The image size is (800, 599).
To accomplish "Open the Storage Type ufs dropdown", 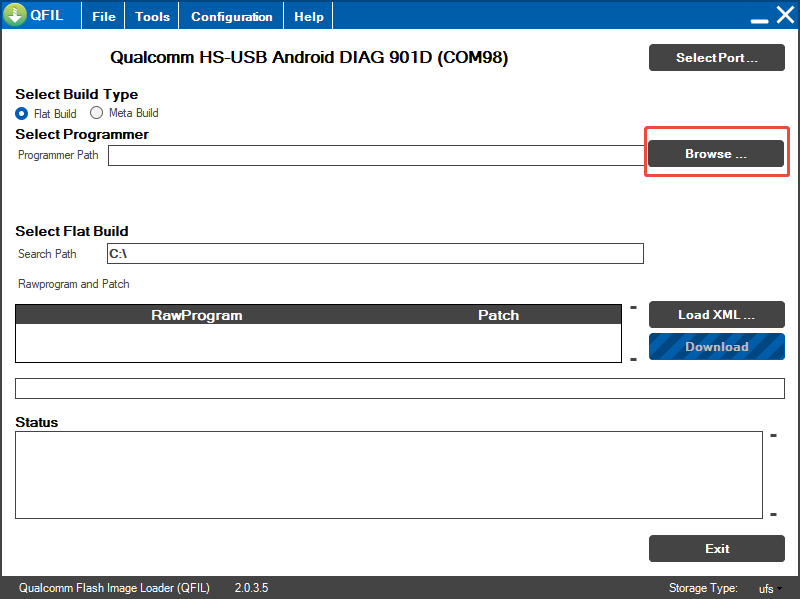I will (x=770, y=589).
